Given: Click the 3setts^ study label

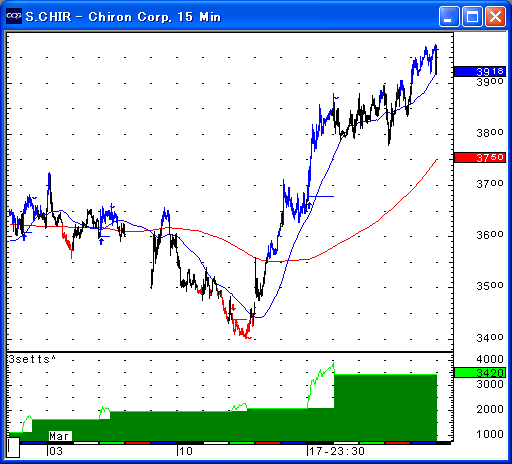Looking at the screenshot, I should click(32, 359).
